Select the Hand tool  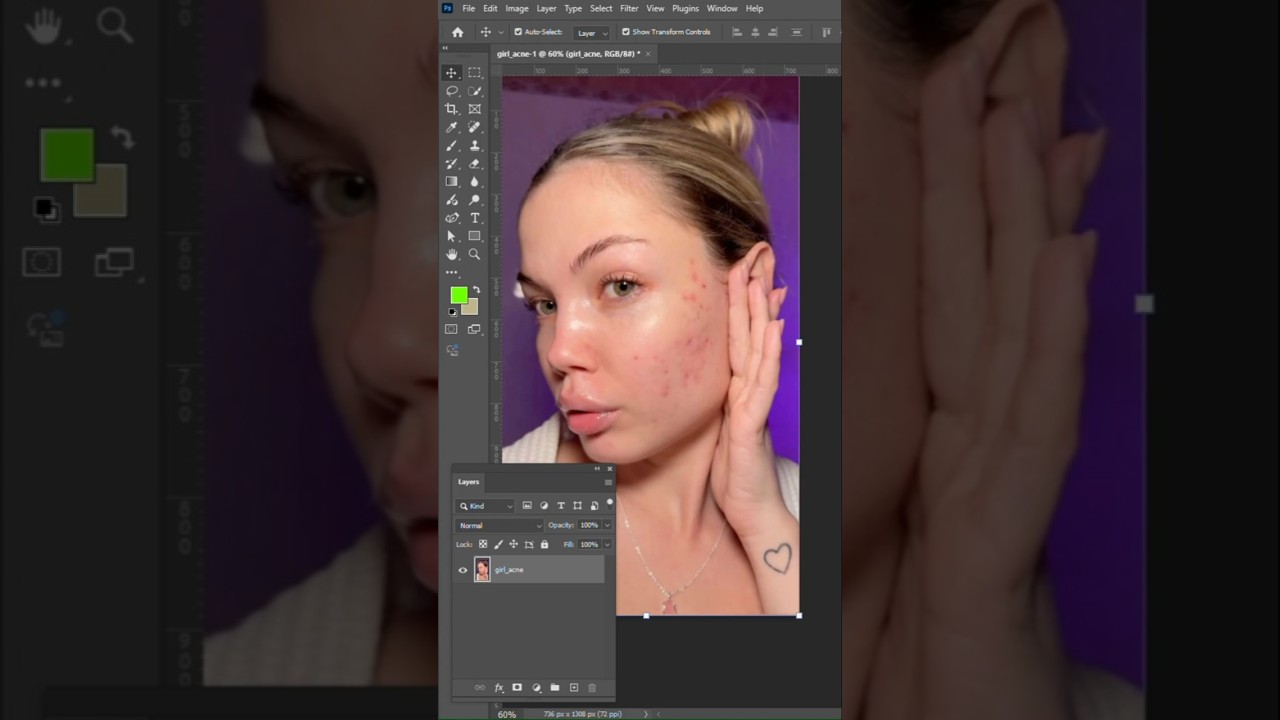452,254
